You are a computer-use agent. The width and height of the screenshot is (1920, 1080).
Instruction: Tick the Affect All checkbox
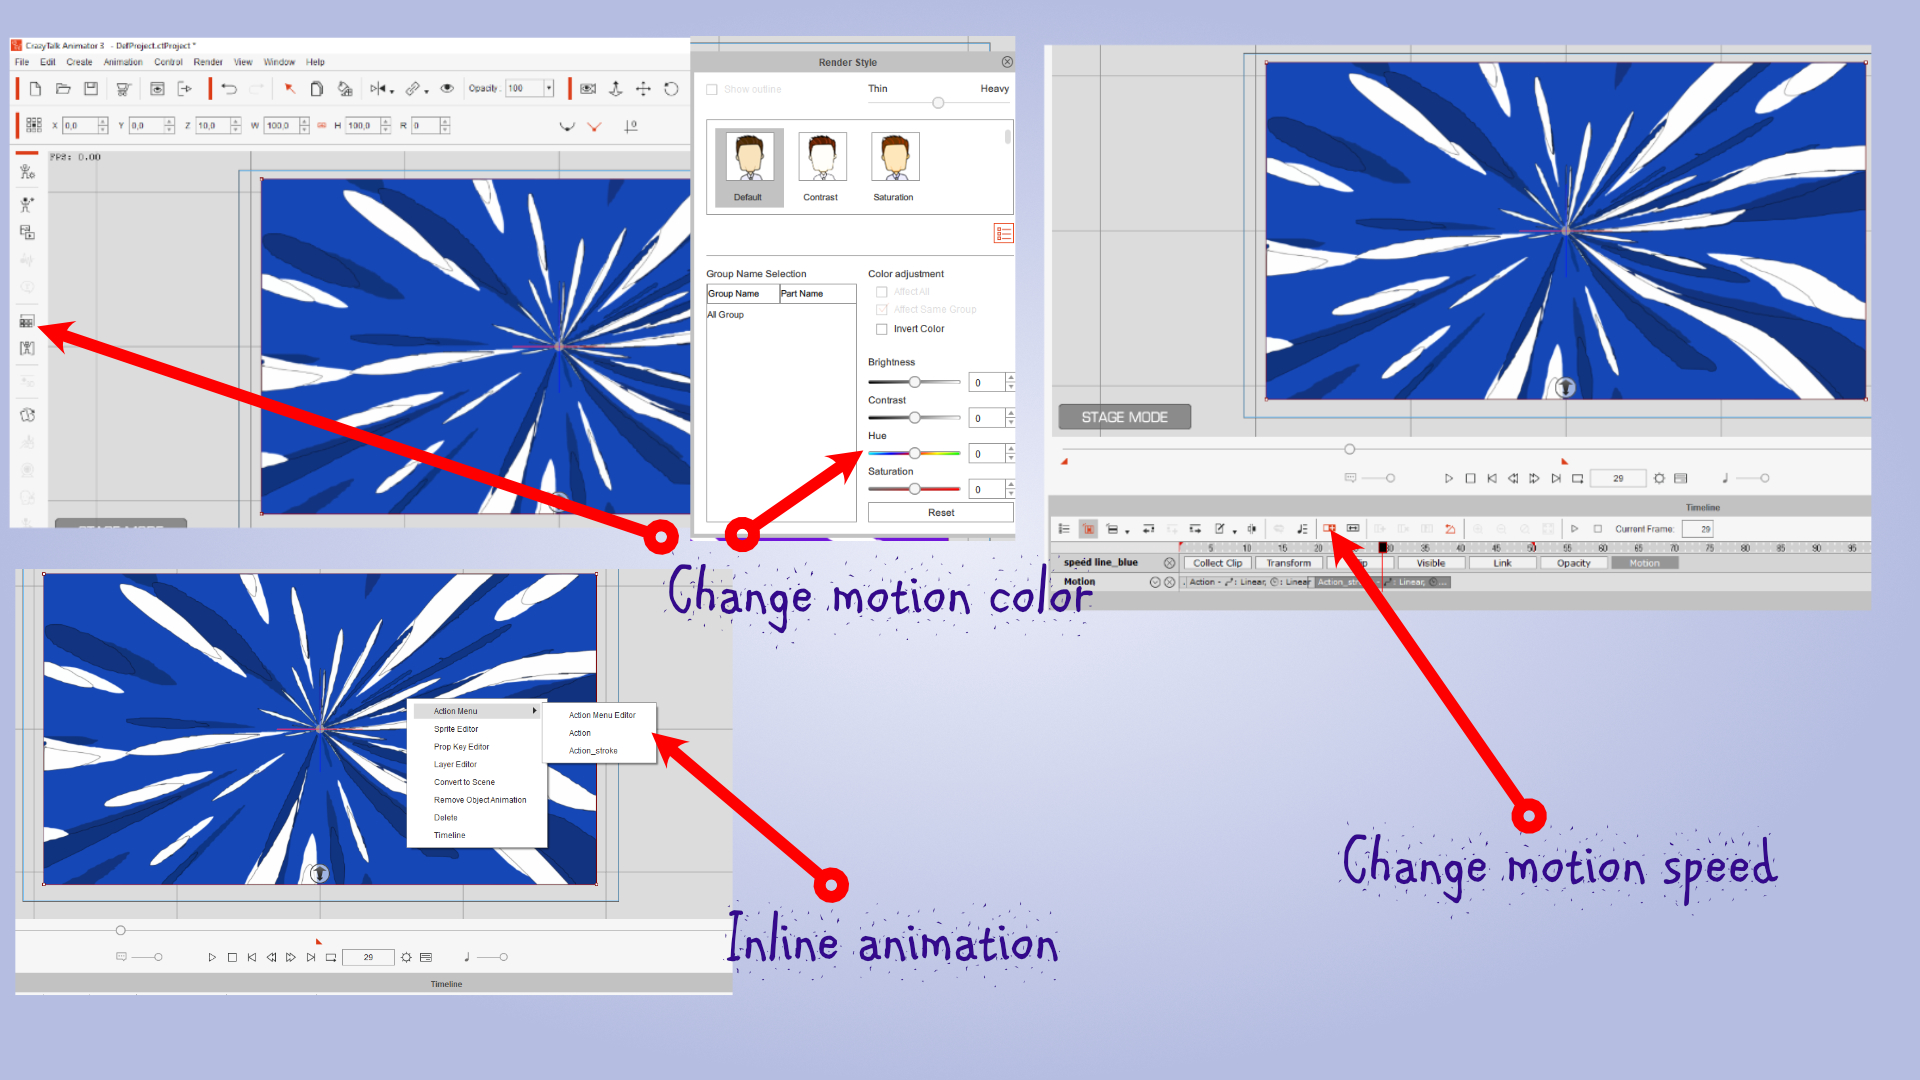point(882,292)
